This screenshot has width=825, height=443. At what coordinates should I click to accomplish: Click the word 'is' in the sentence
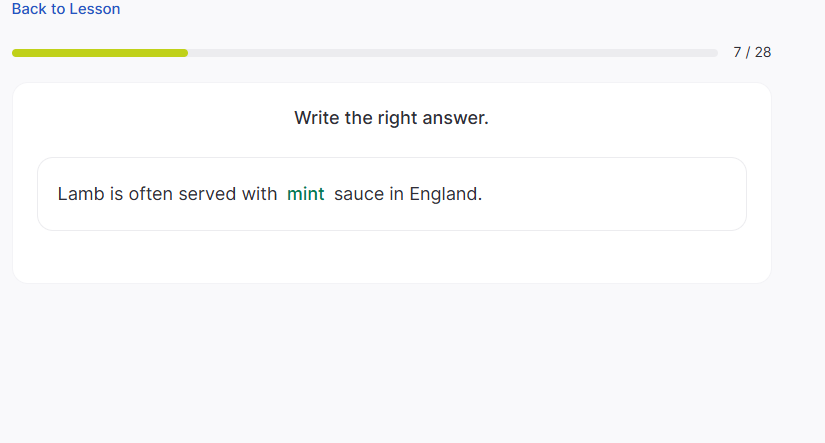[x=117, y=194]
